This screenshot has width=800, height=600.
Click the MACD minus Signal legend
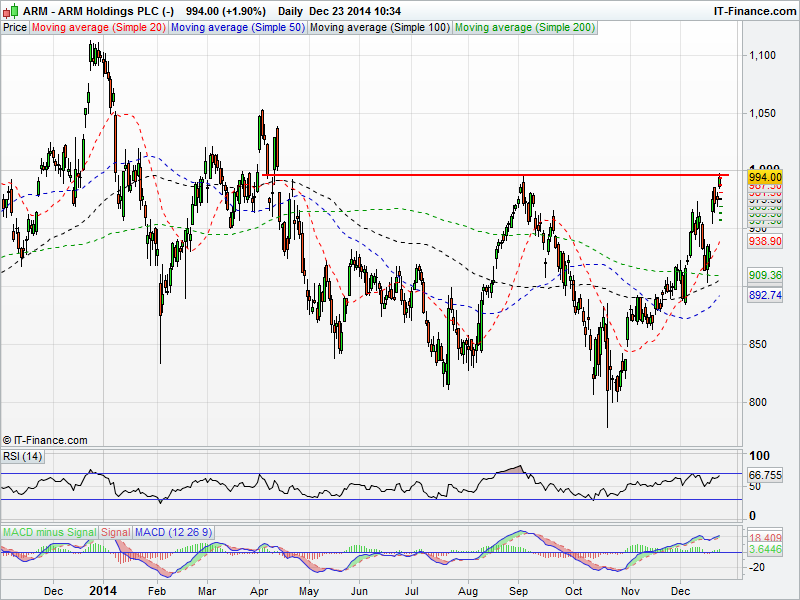(48, 531)
